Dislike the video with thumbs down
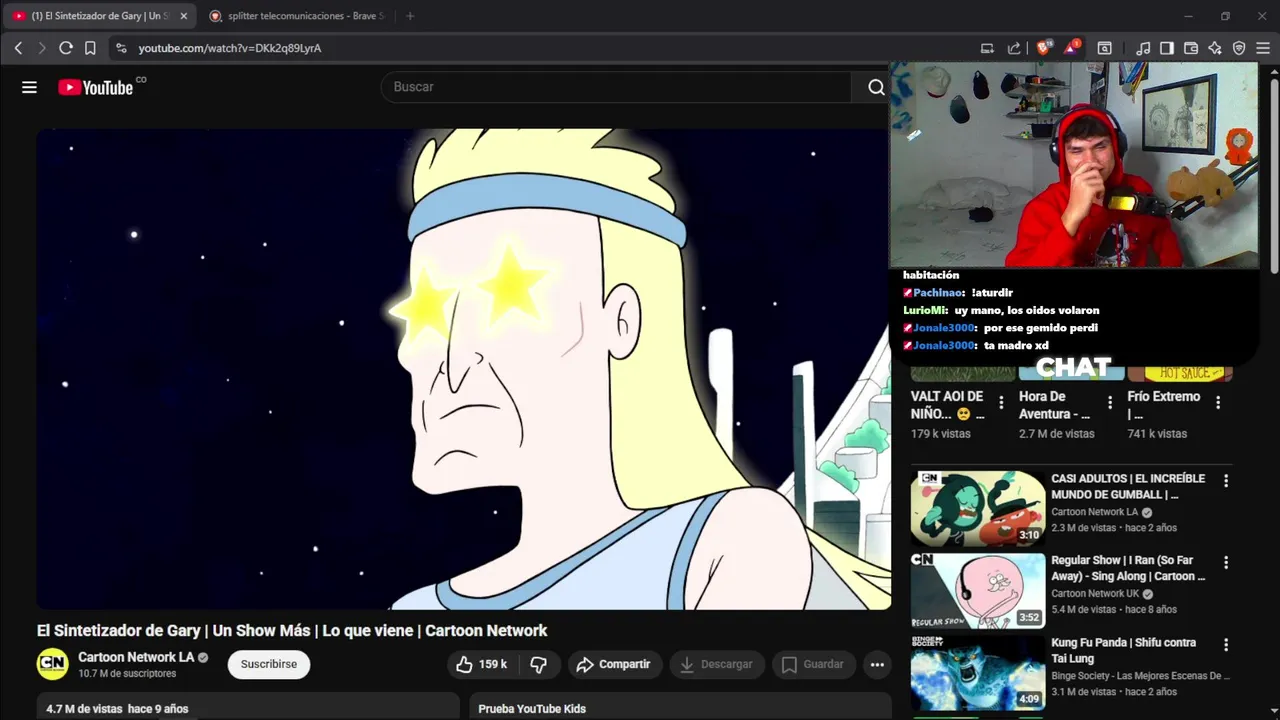The height and width of the screenshot is (720, 1280). [538, 664]
